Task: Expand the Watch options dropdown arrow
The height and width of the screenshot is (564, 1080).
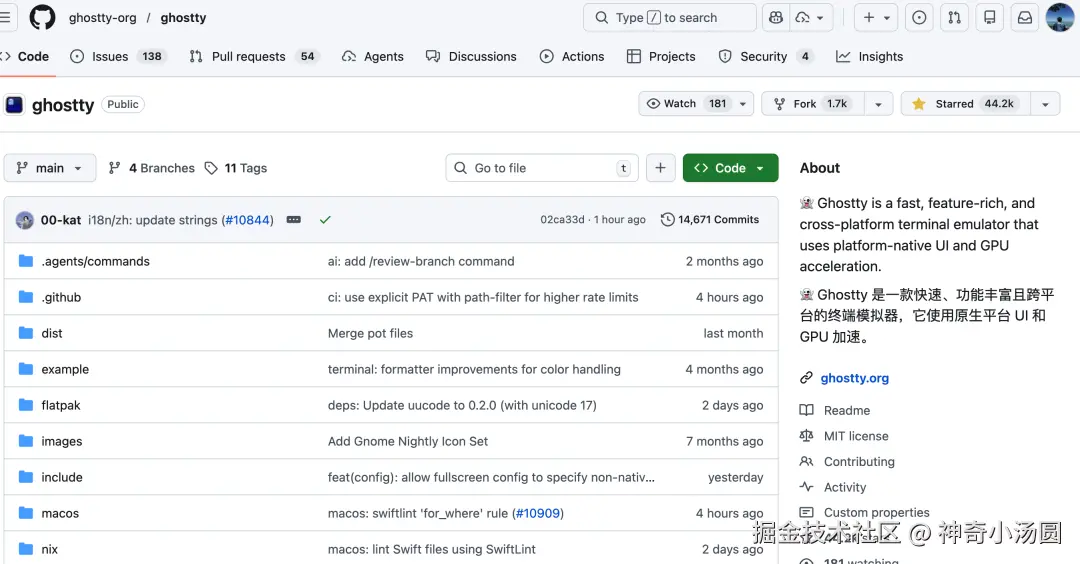Action: pyautogui.click(x=742, y=104)
